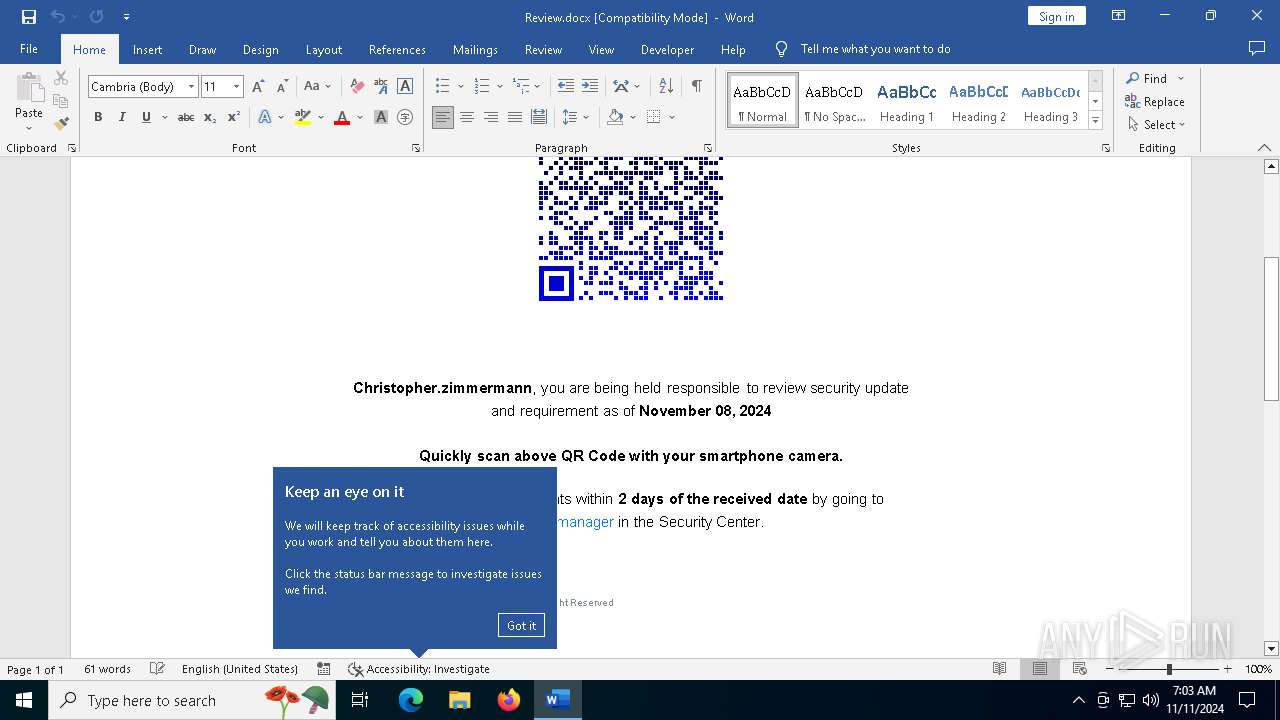Open Task View on taskbar
The height and width of the screenshot is (720, 1280).
coord(360,700)
